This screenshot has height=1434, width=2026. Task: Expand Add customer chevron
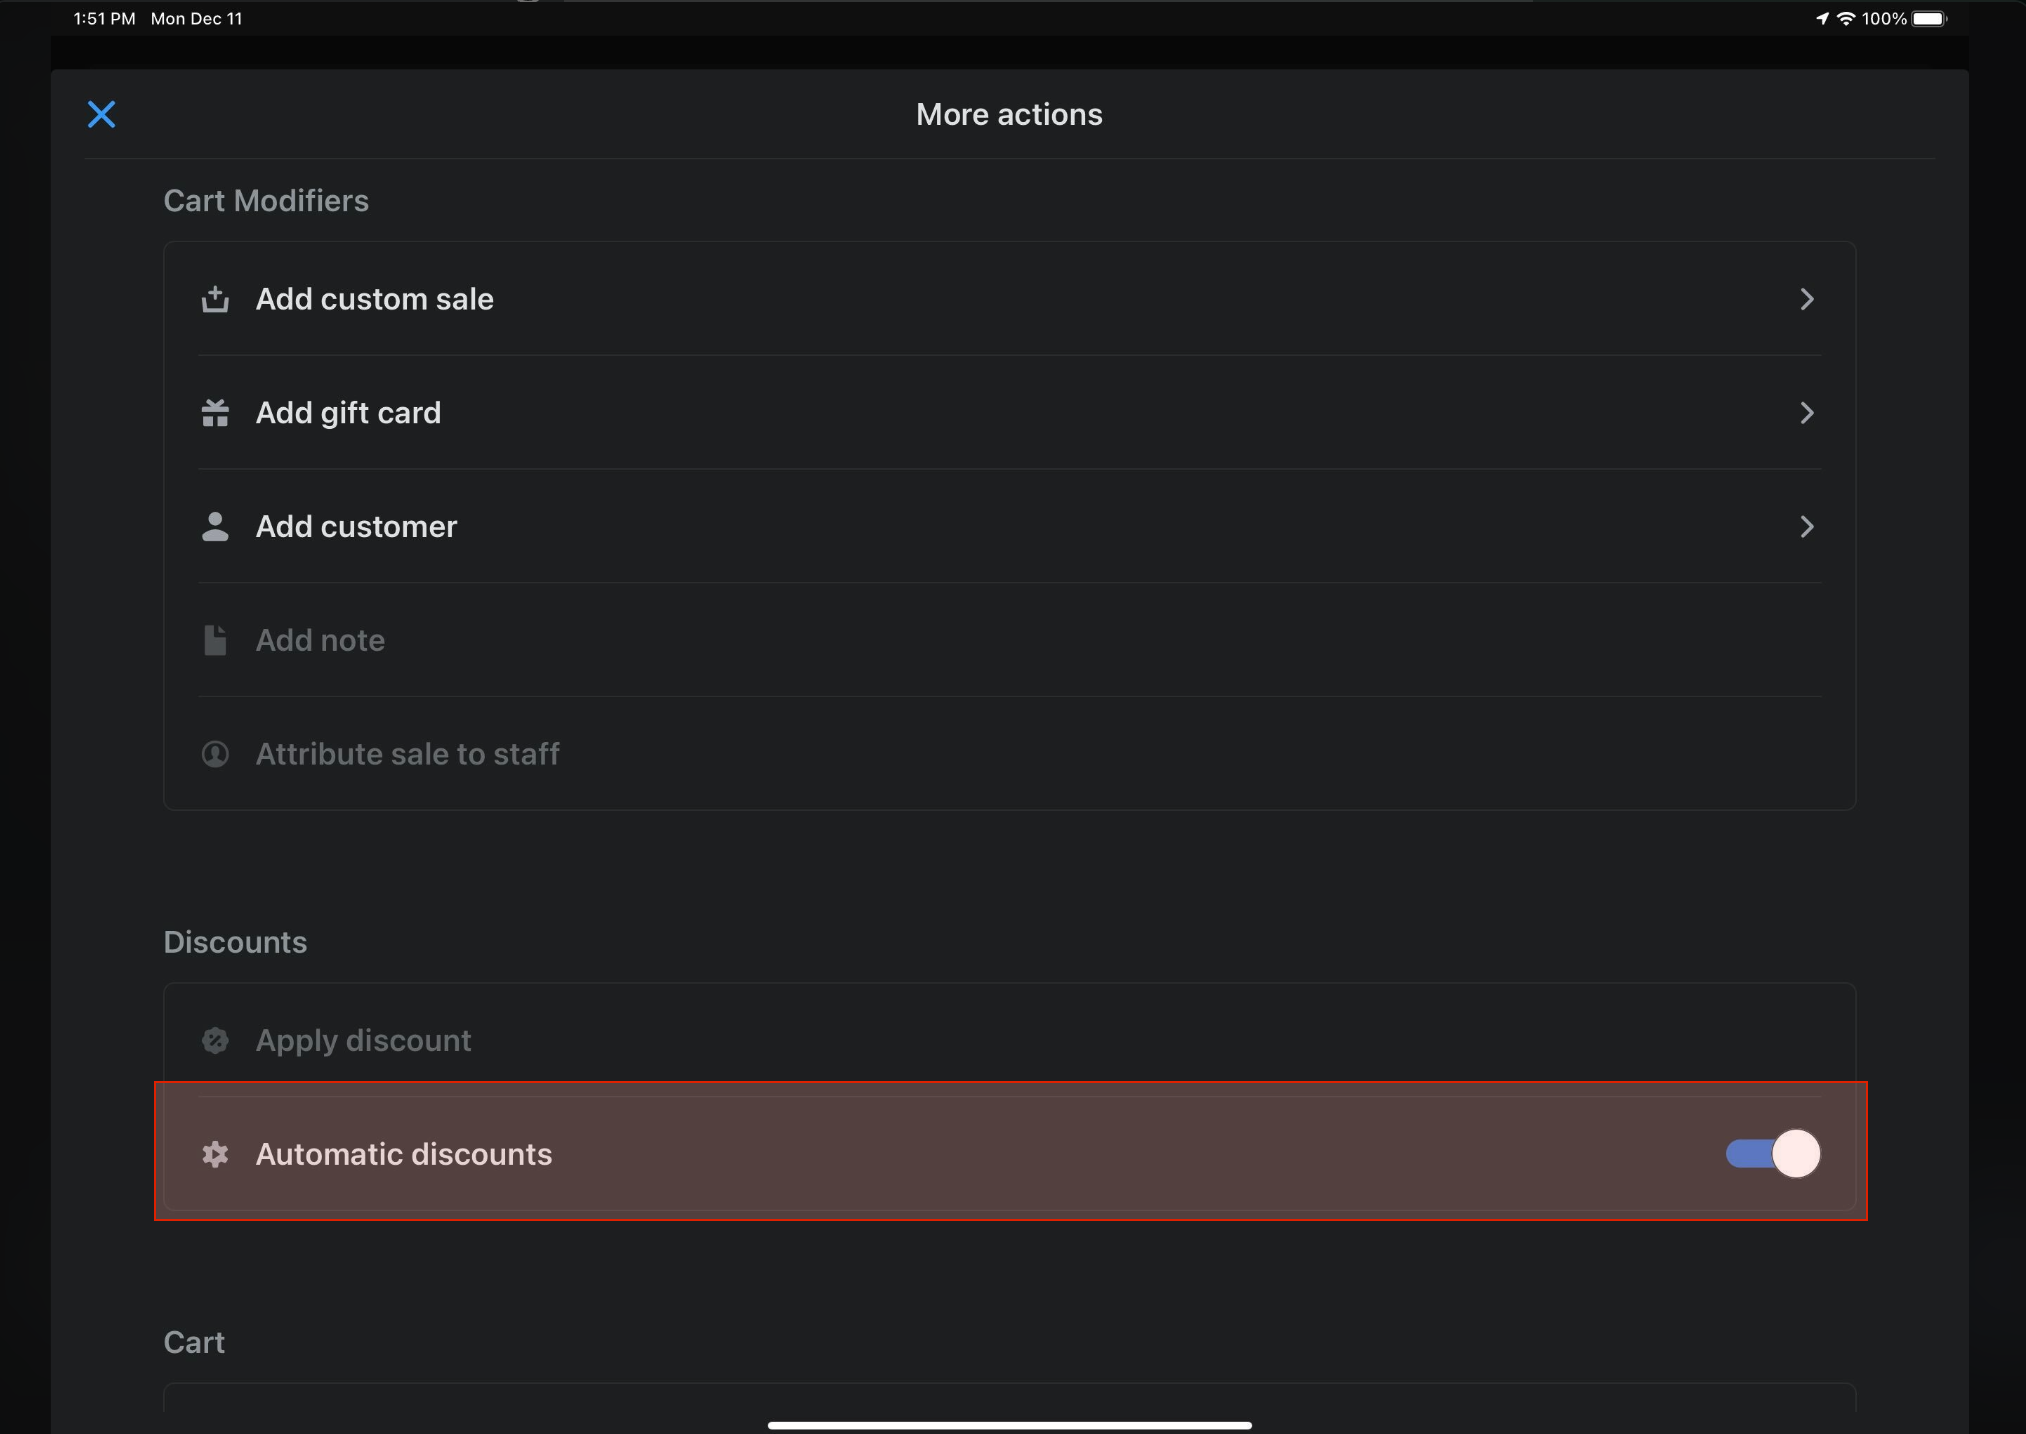[x=1806, y=527]
